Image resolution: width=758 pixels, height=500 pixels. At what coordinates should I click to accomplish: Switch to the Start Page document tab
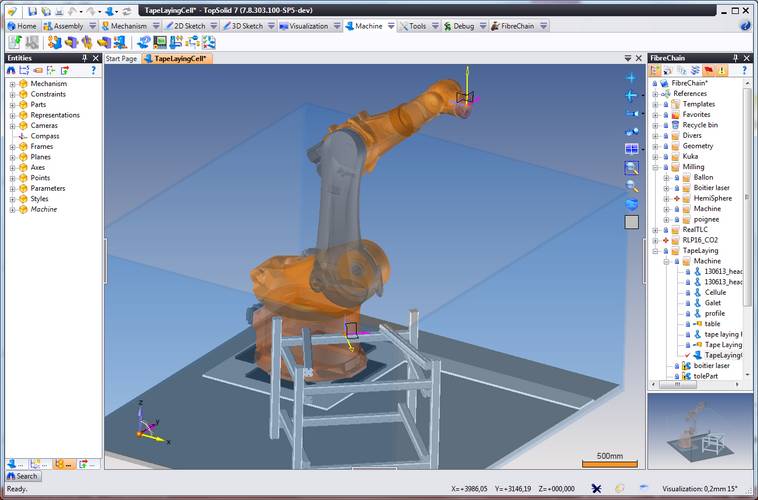click(x=121, y=59)
